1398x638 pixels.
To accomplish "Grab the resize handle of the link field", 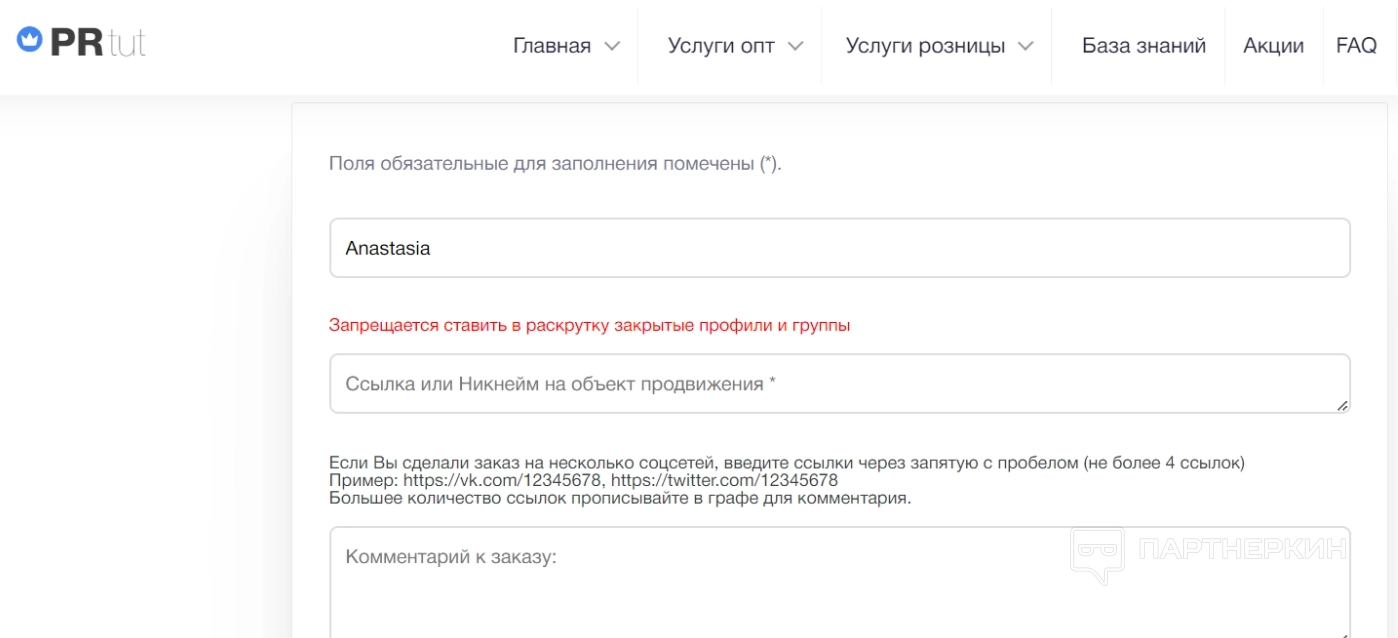I will coord(1341,405).
